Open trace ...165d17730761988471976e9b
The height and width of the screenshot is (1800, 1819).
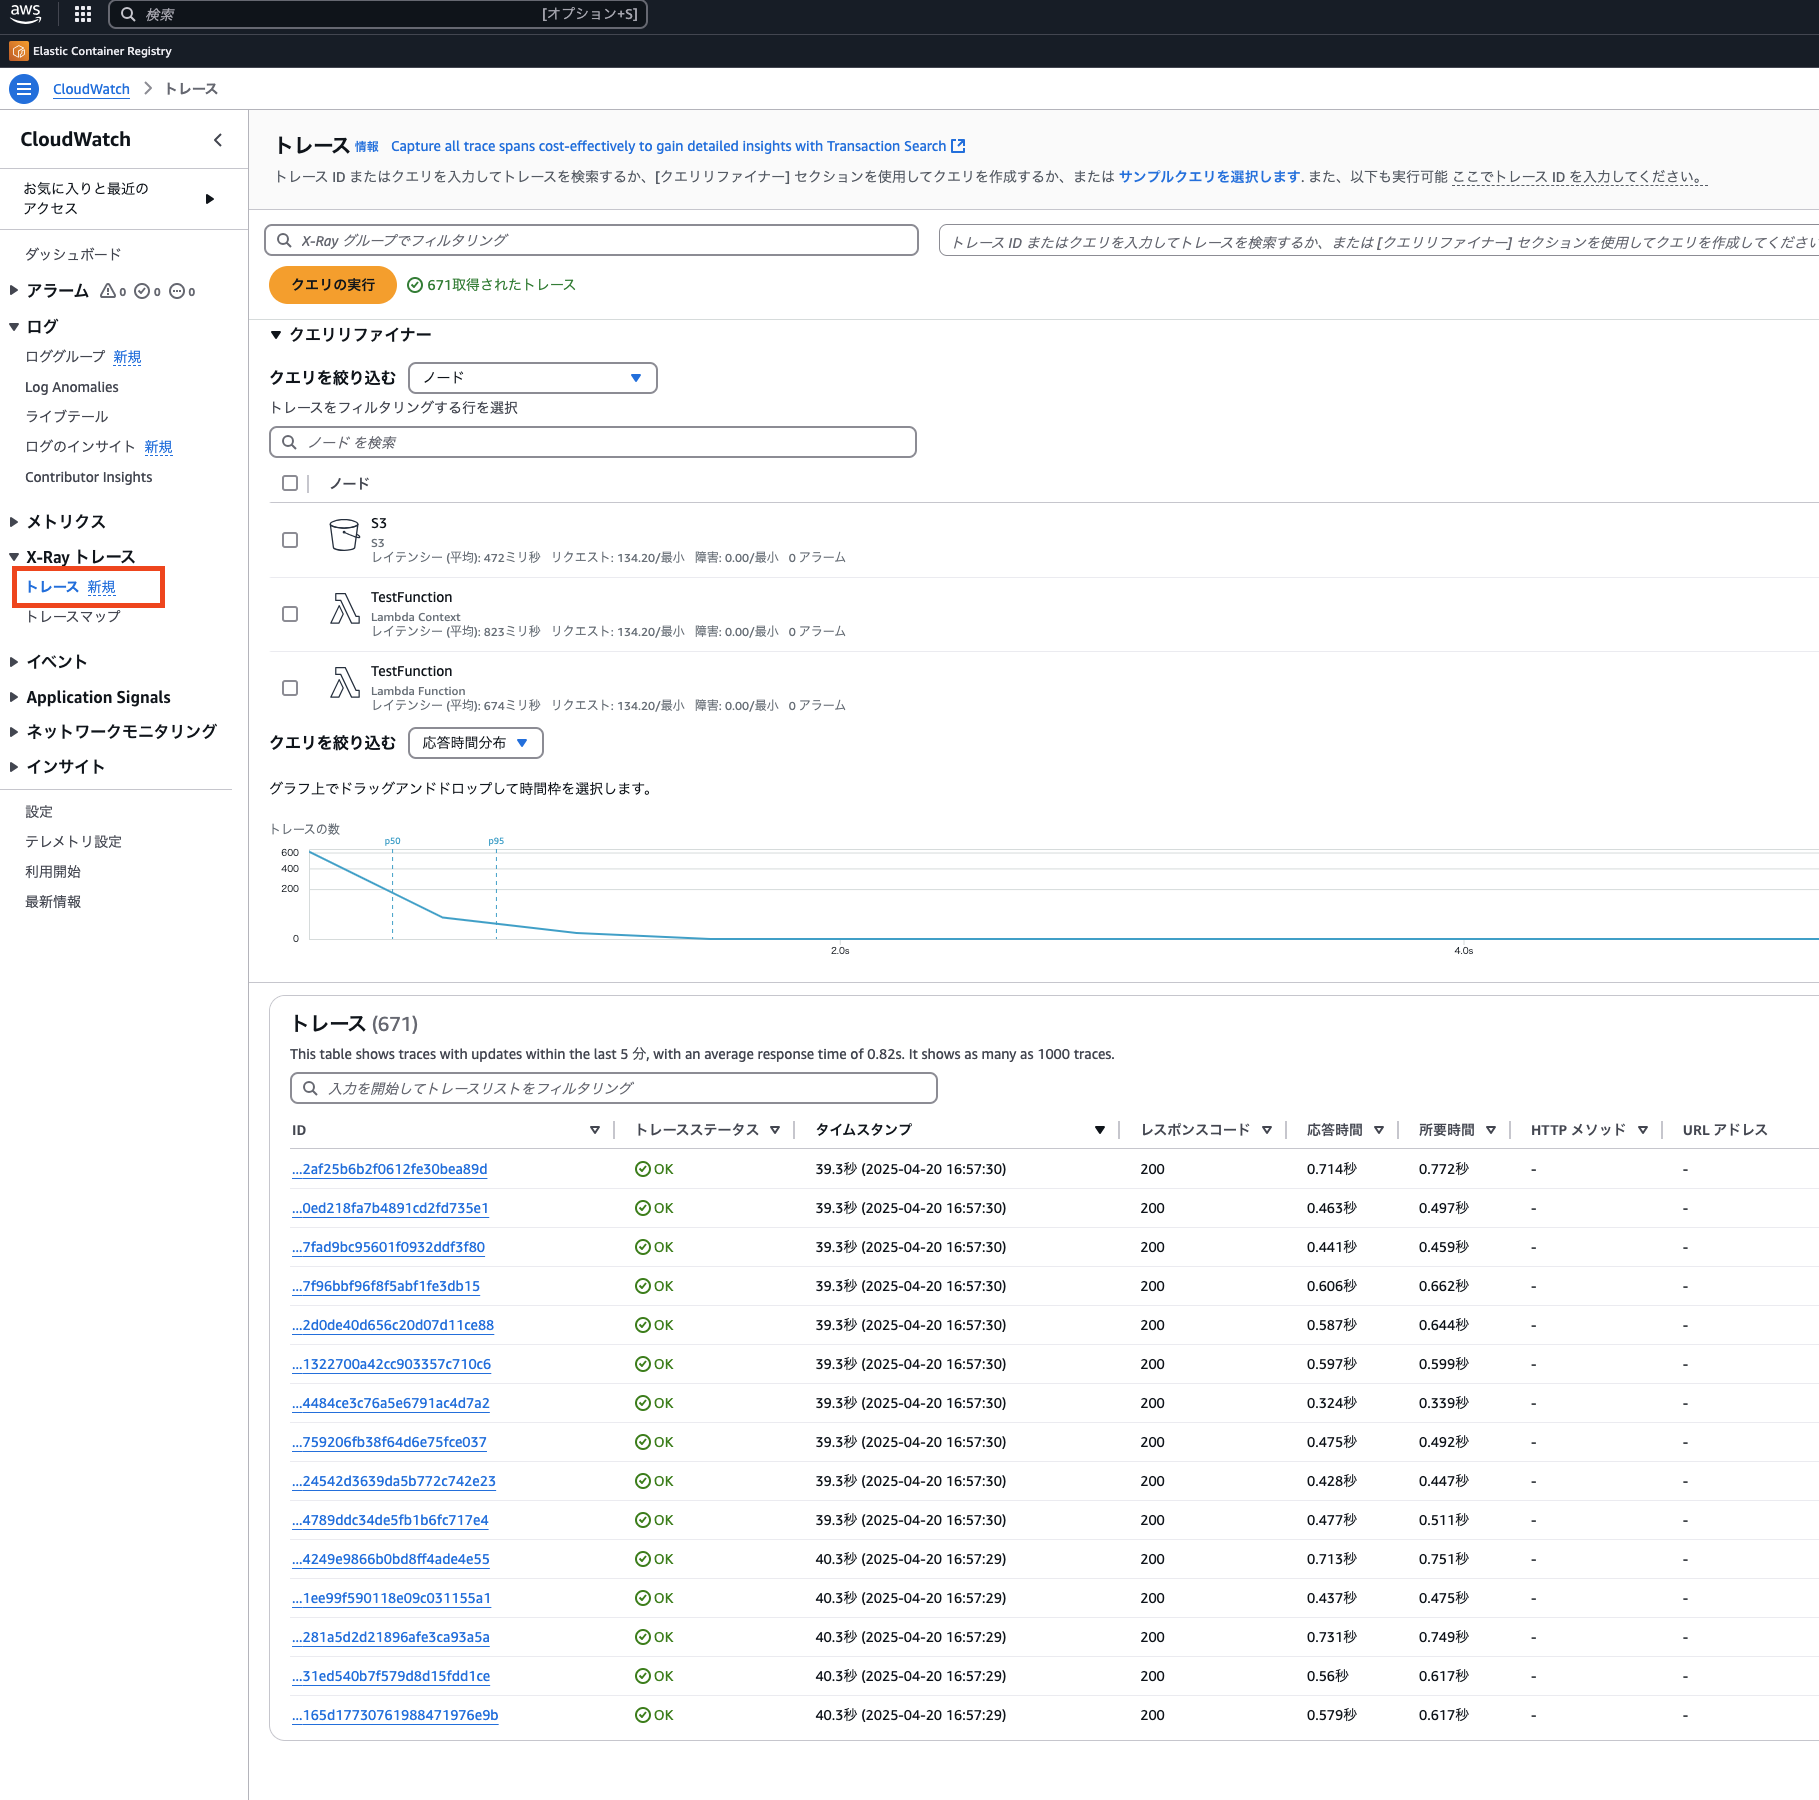coord(395,1715)
